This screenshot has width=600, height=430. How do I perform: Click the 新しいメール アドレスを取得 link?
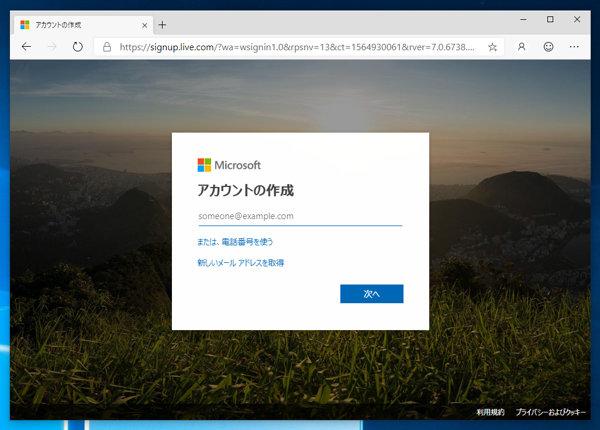click(241, 263)
